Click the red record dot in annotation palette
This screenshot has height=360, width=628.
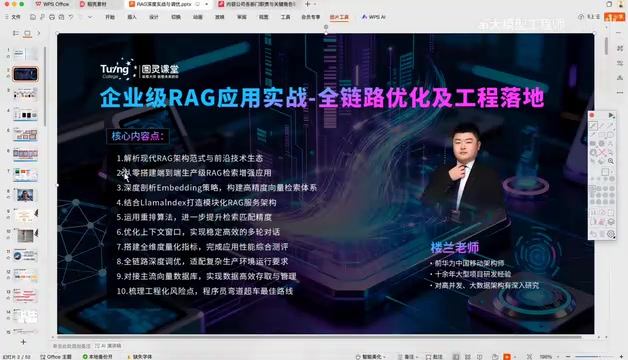pos(592,115)
